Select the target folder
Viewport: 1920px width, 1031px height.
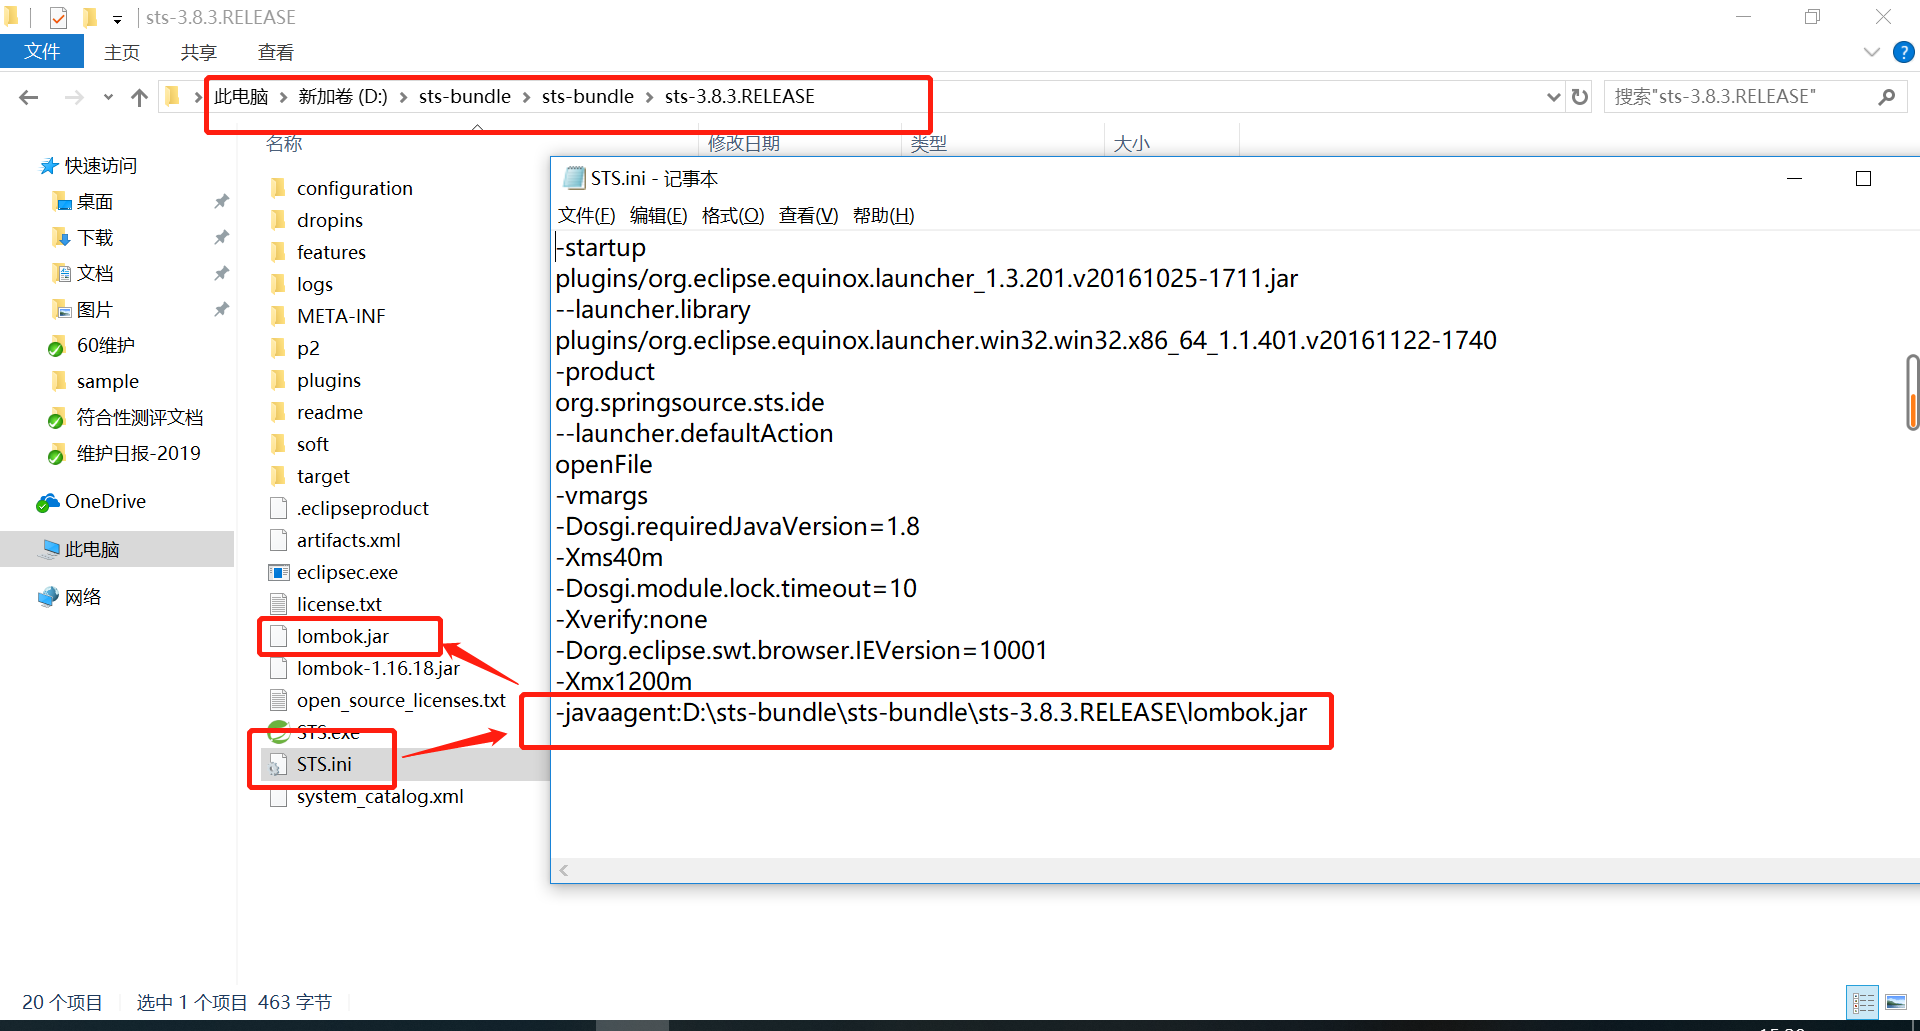(x=323, y=476)
